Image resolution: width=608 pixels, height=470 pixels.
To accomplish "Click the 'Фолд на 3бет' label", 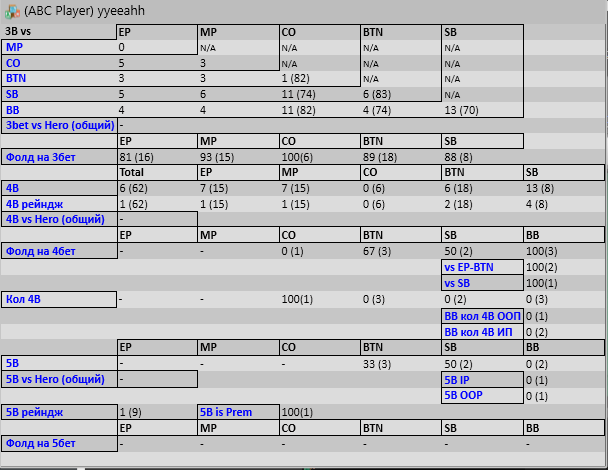I will click(41, 157).
